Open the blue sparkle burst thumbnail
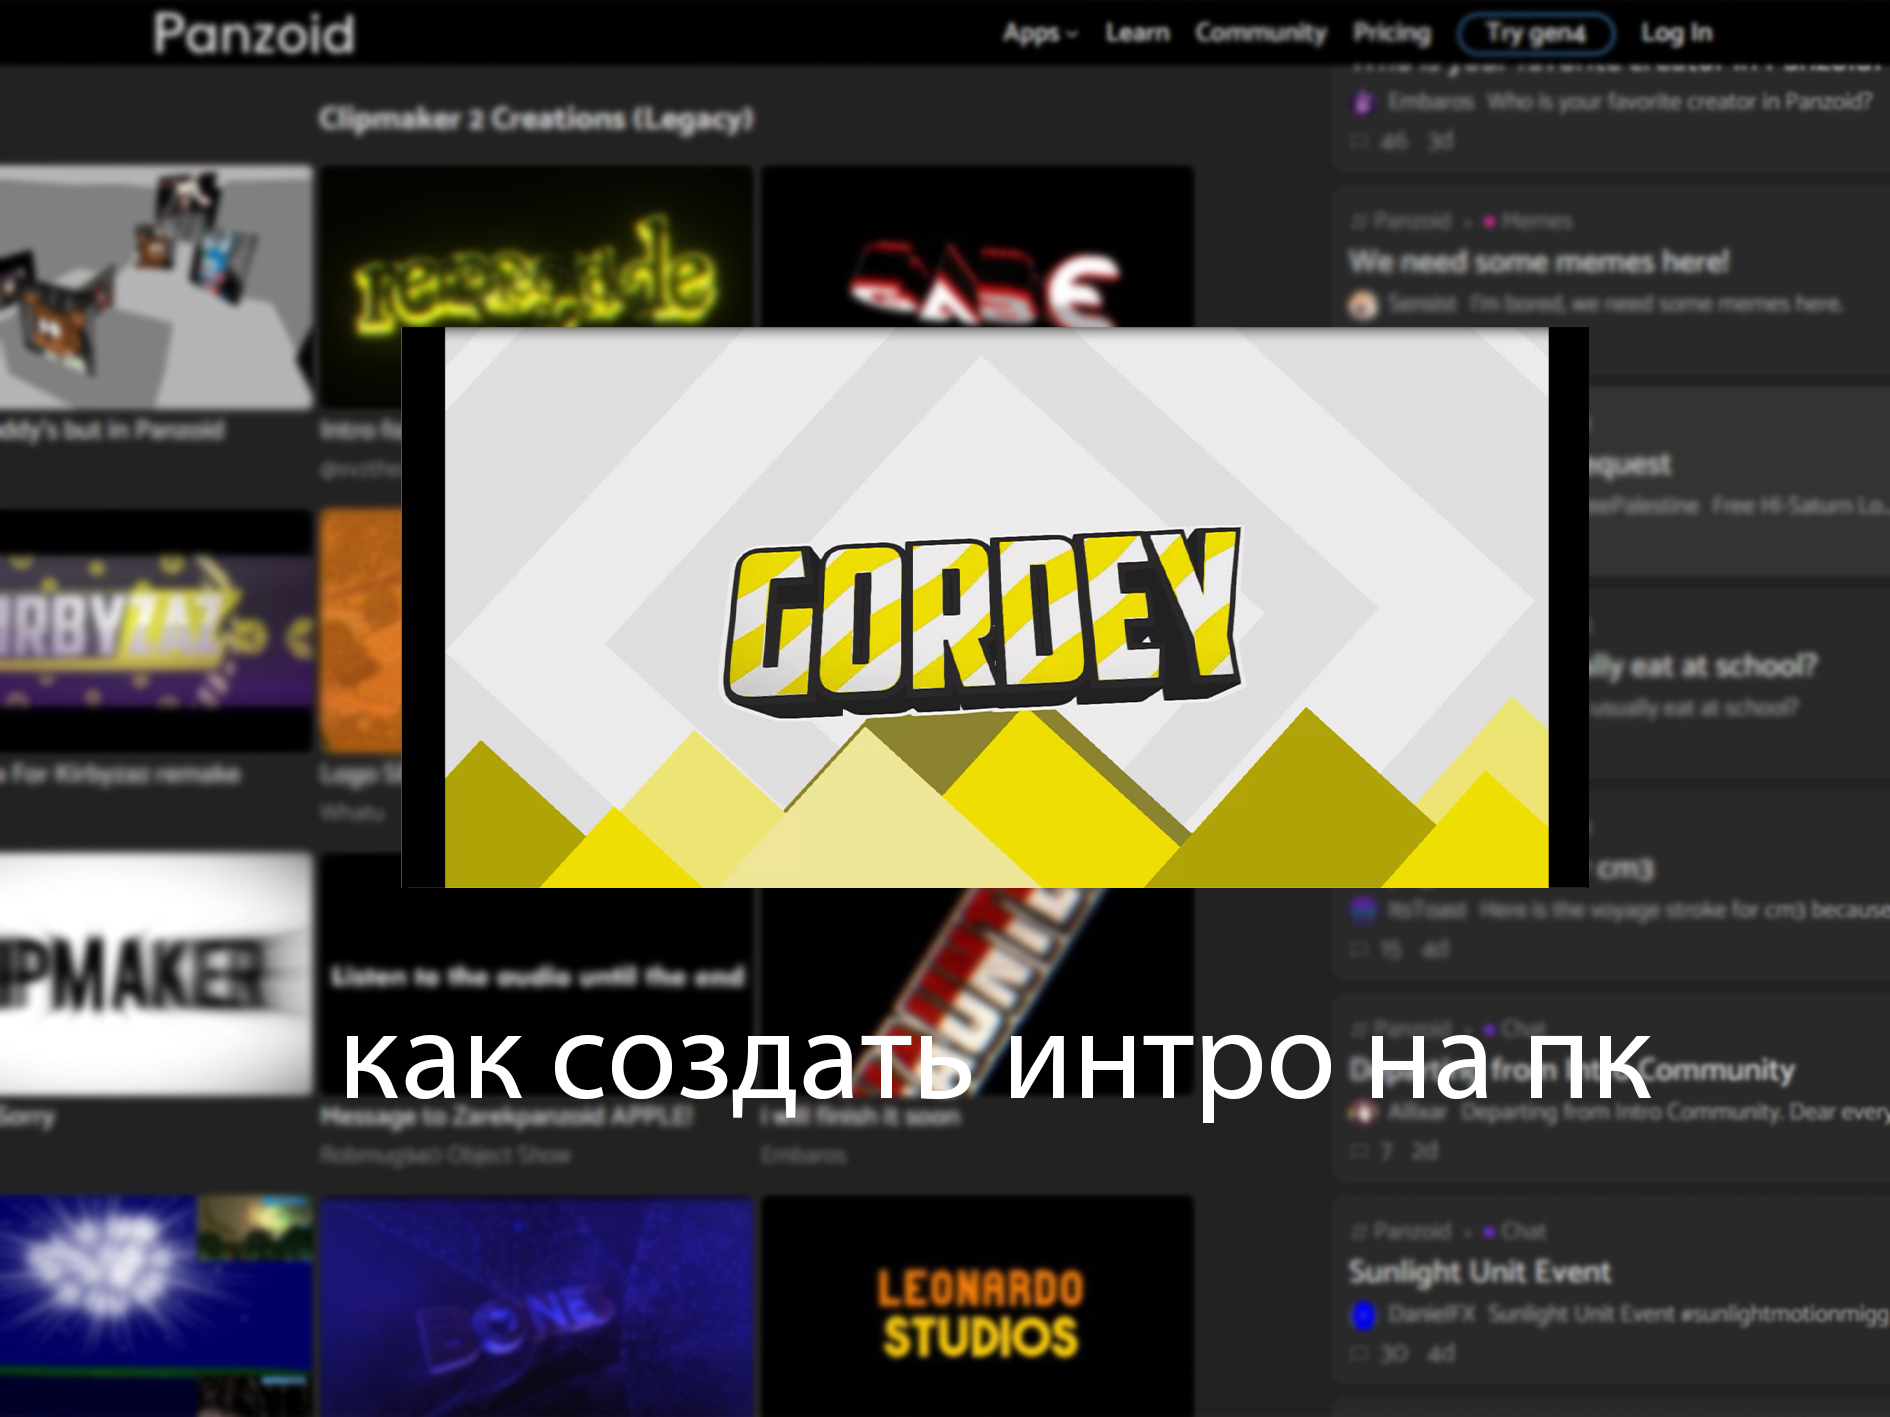Viewport: 1890px width, 1417px height. click(156, 1306)
